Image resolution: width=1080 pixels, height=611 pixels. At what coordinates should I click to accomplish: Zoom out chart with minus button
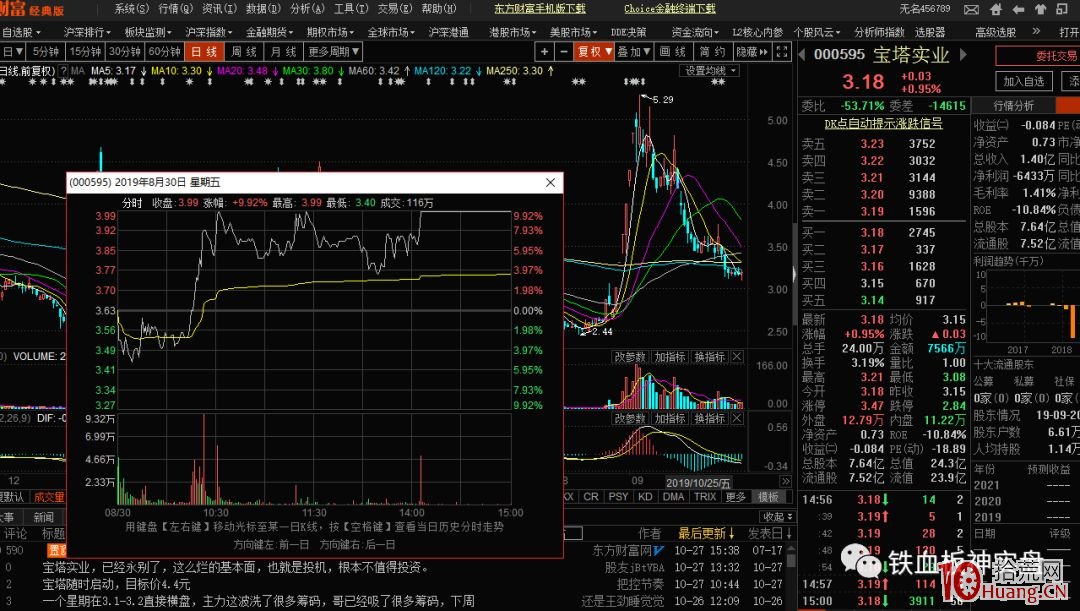pyautogui.click(x=564, y=52)
